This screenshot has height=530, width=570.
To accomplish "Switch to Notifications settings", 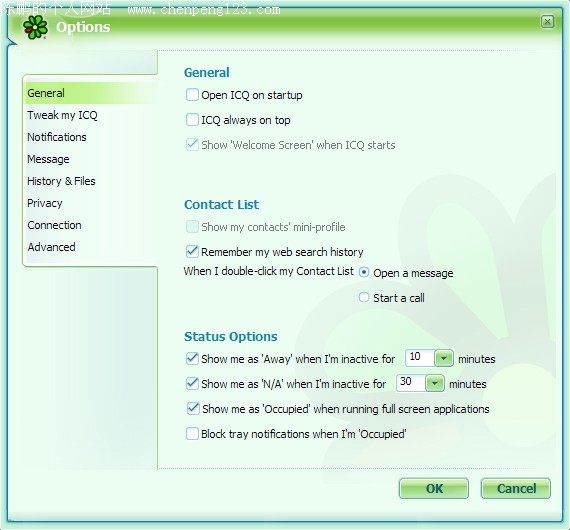I will click(x=57, y=137).
